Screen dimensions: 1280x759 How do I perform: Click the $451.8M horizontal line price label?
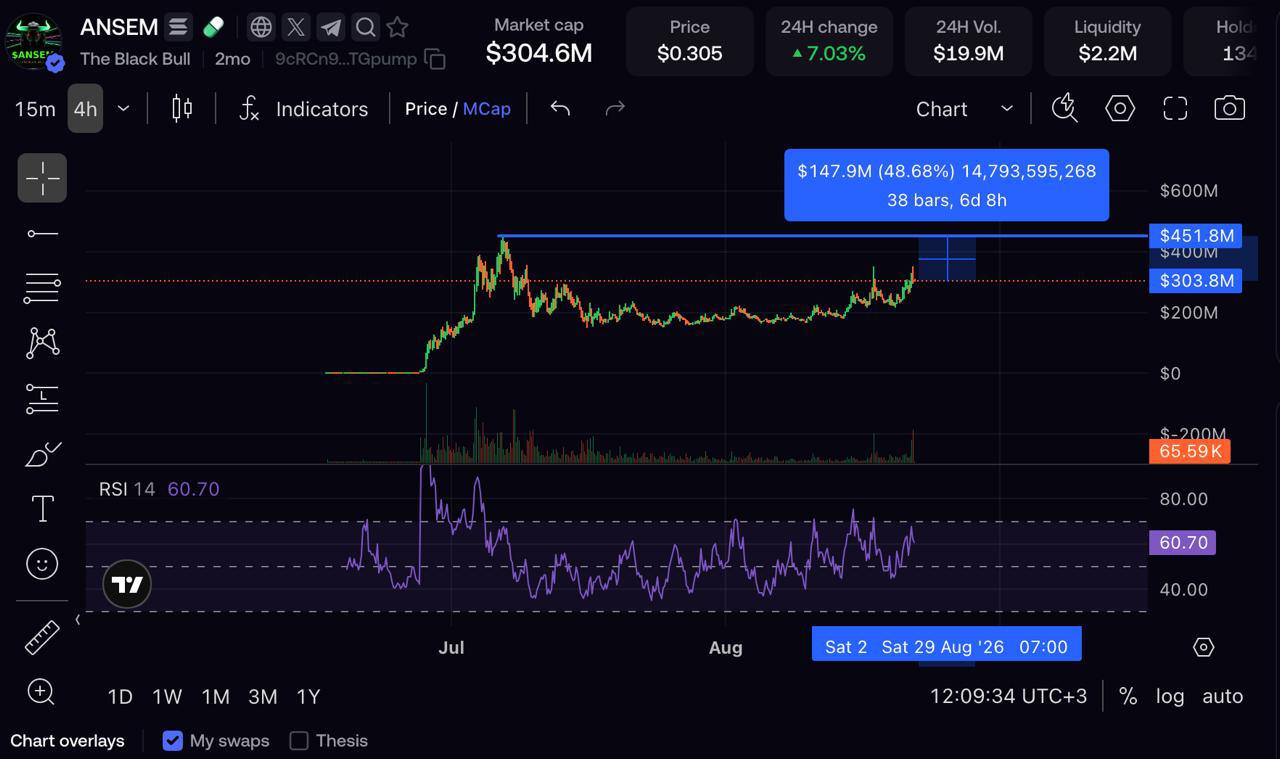pyautogui.click(x=1196, y=236)
